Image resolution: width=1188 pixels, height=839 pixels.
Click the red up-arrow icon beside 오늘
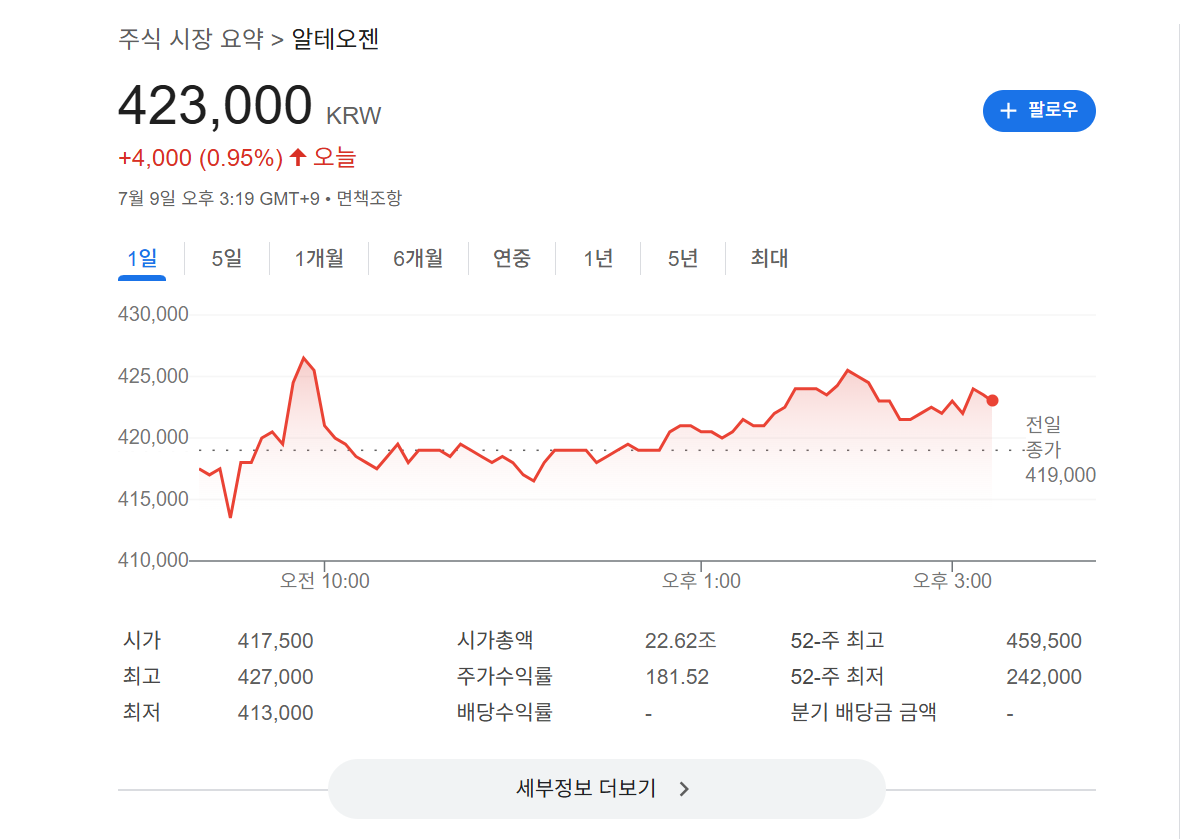point(298,157)
